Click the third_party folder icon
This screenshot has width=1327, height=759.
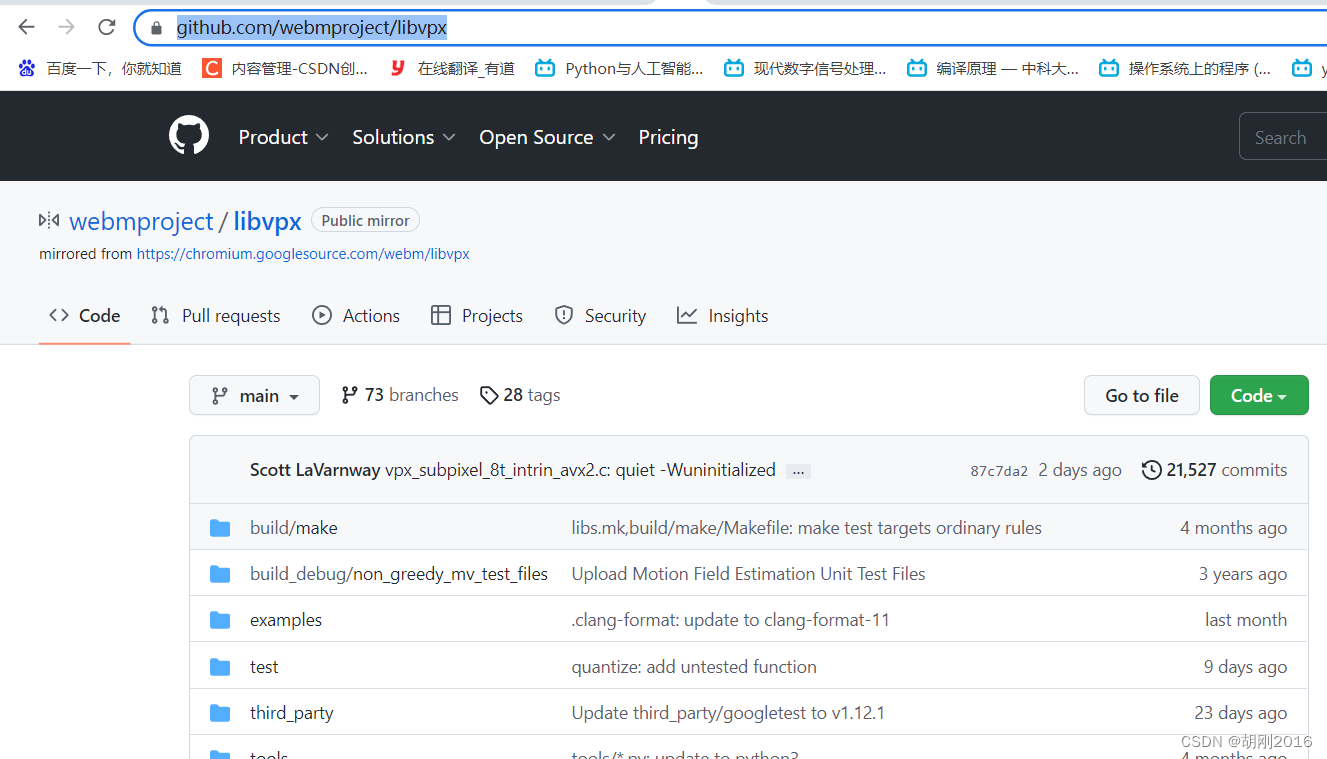pos(220,713)
